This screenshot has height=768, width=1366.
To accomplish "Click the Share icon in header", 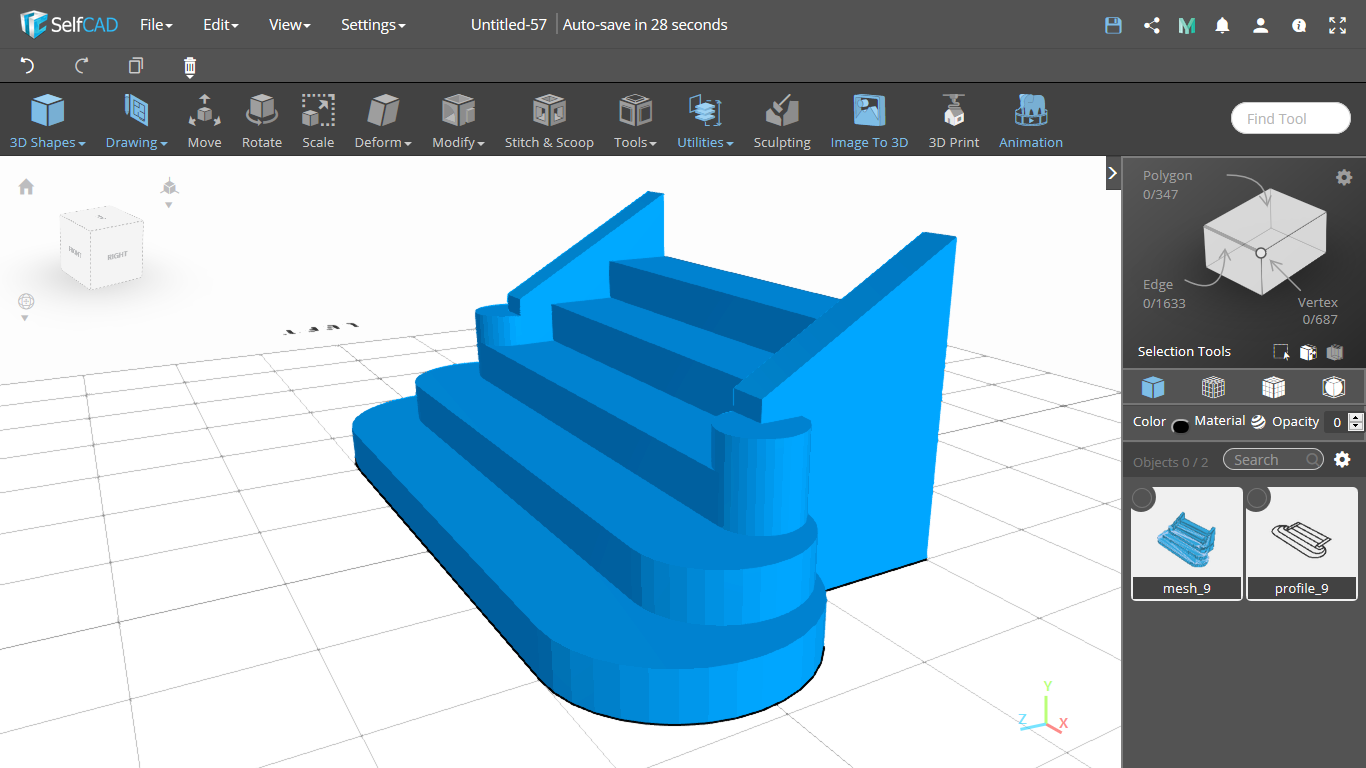I will pos(1151,26).
